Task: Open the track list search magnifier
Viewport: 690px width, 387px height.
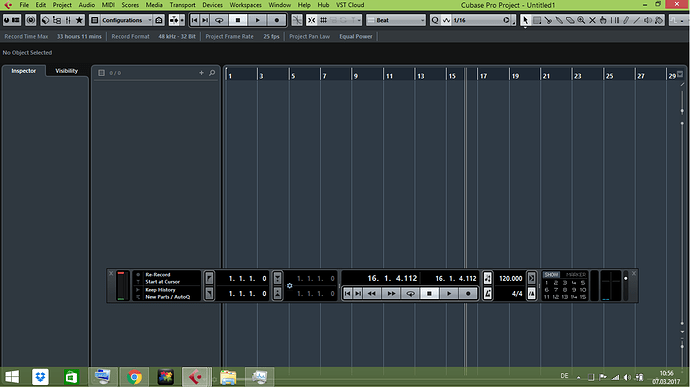Action: [x=212, y=73]
